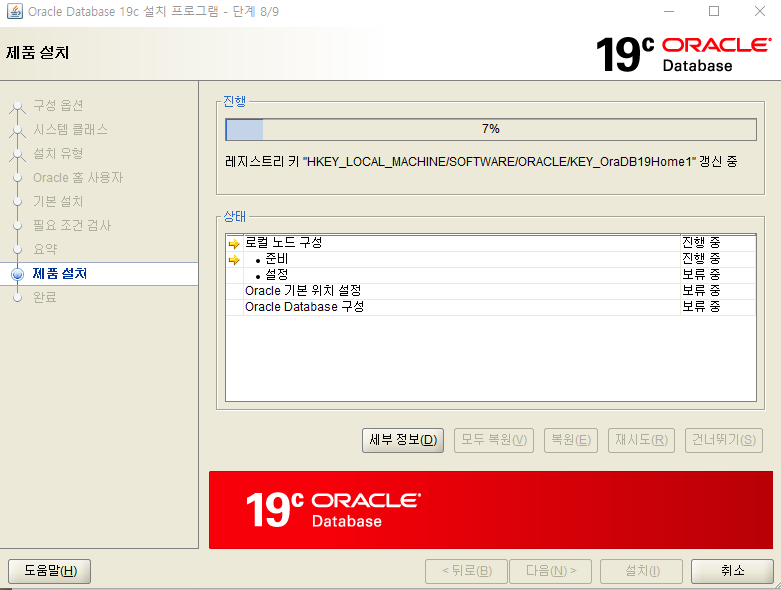Select 제품 설치 step label in sidebar

[60, 273]
